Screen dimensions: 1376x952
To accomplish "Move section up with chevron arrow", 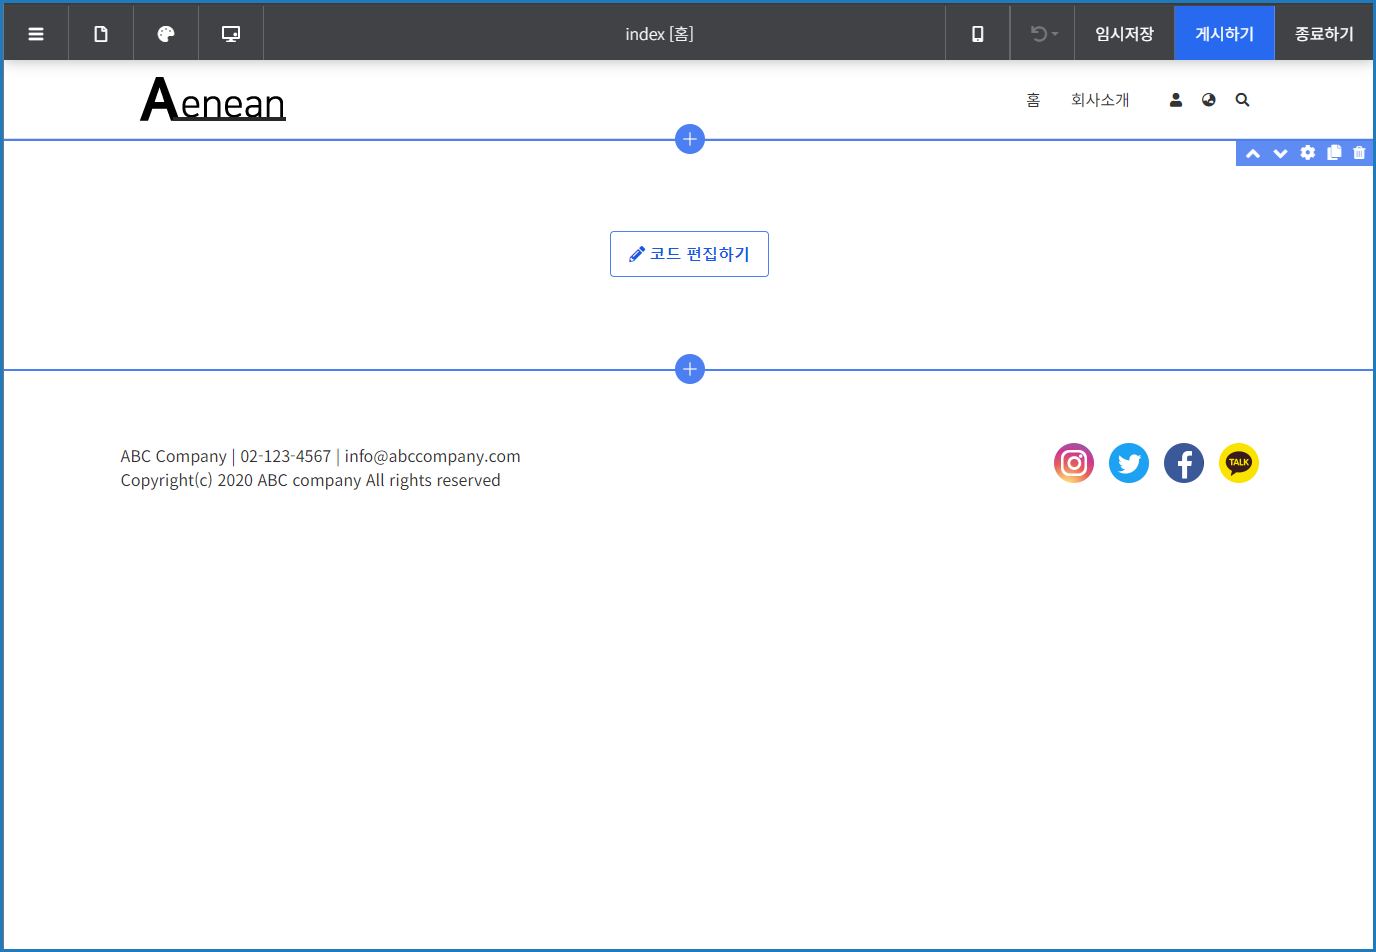I will point(1253,153).
